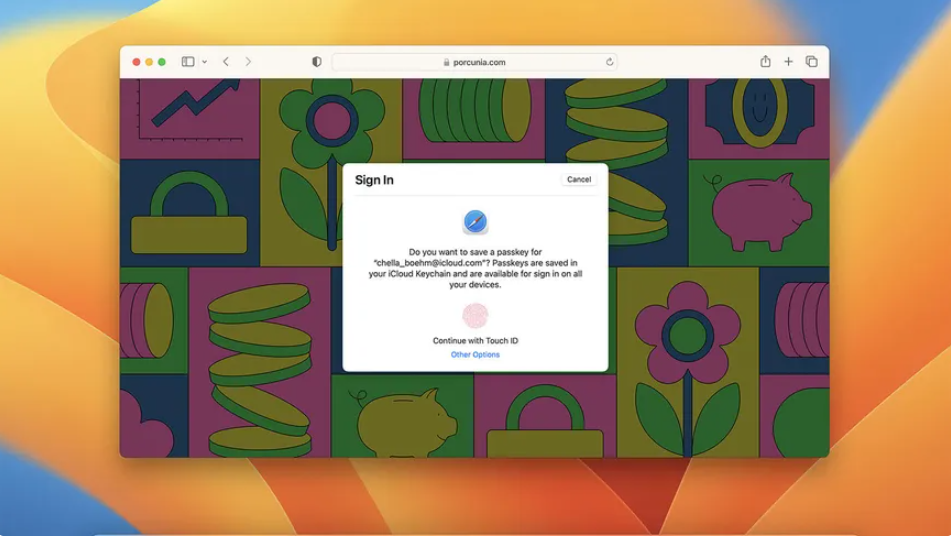951x538 pixels.
Task: Reload the page with refresh icon
Action: (x=610, y=62)
